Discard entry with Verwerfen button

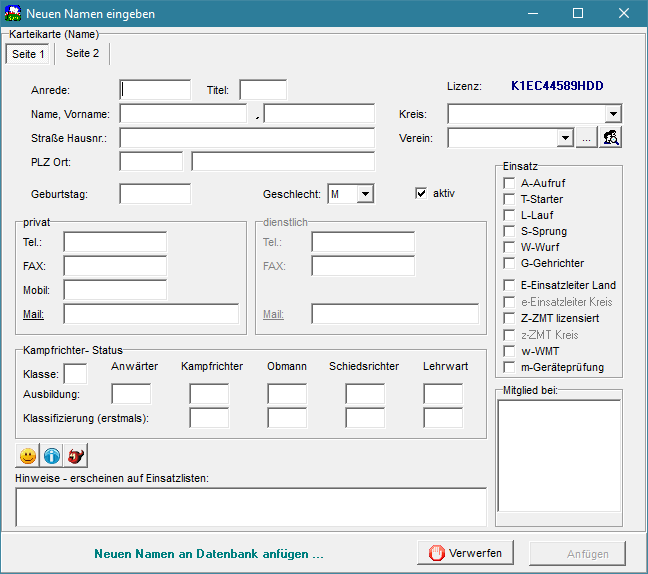click(x=465, y=553)
